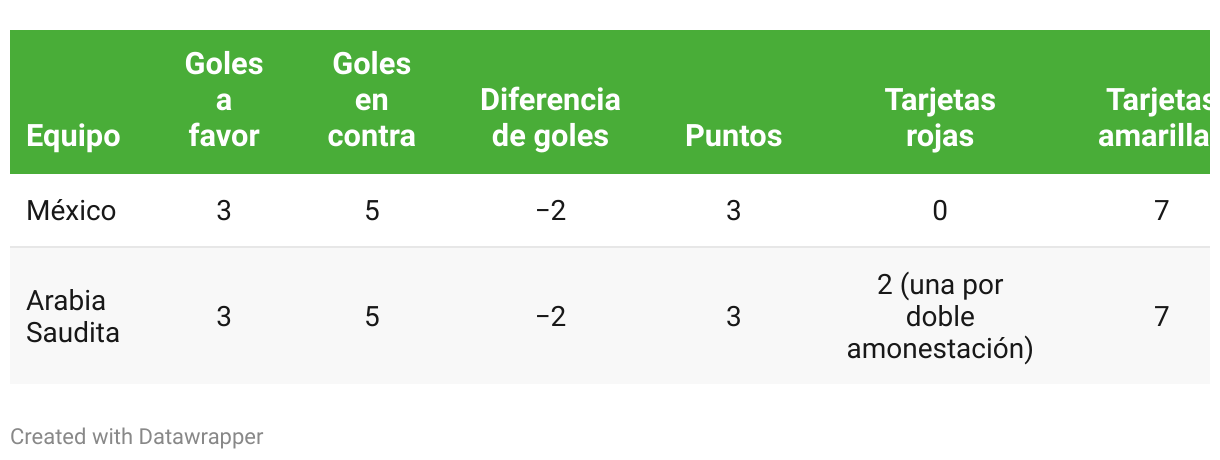Select Arabia Saudita's yellow cards value
Screen dimensions: 1220x460
(1161, 317)
